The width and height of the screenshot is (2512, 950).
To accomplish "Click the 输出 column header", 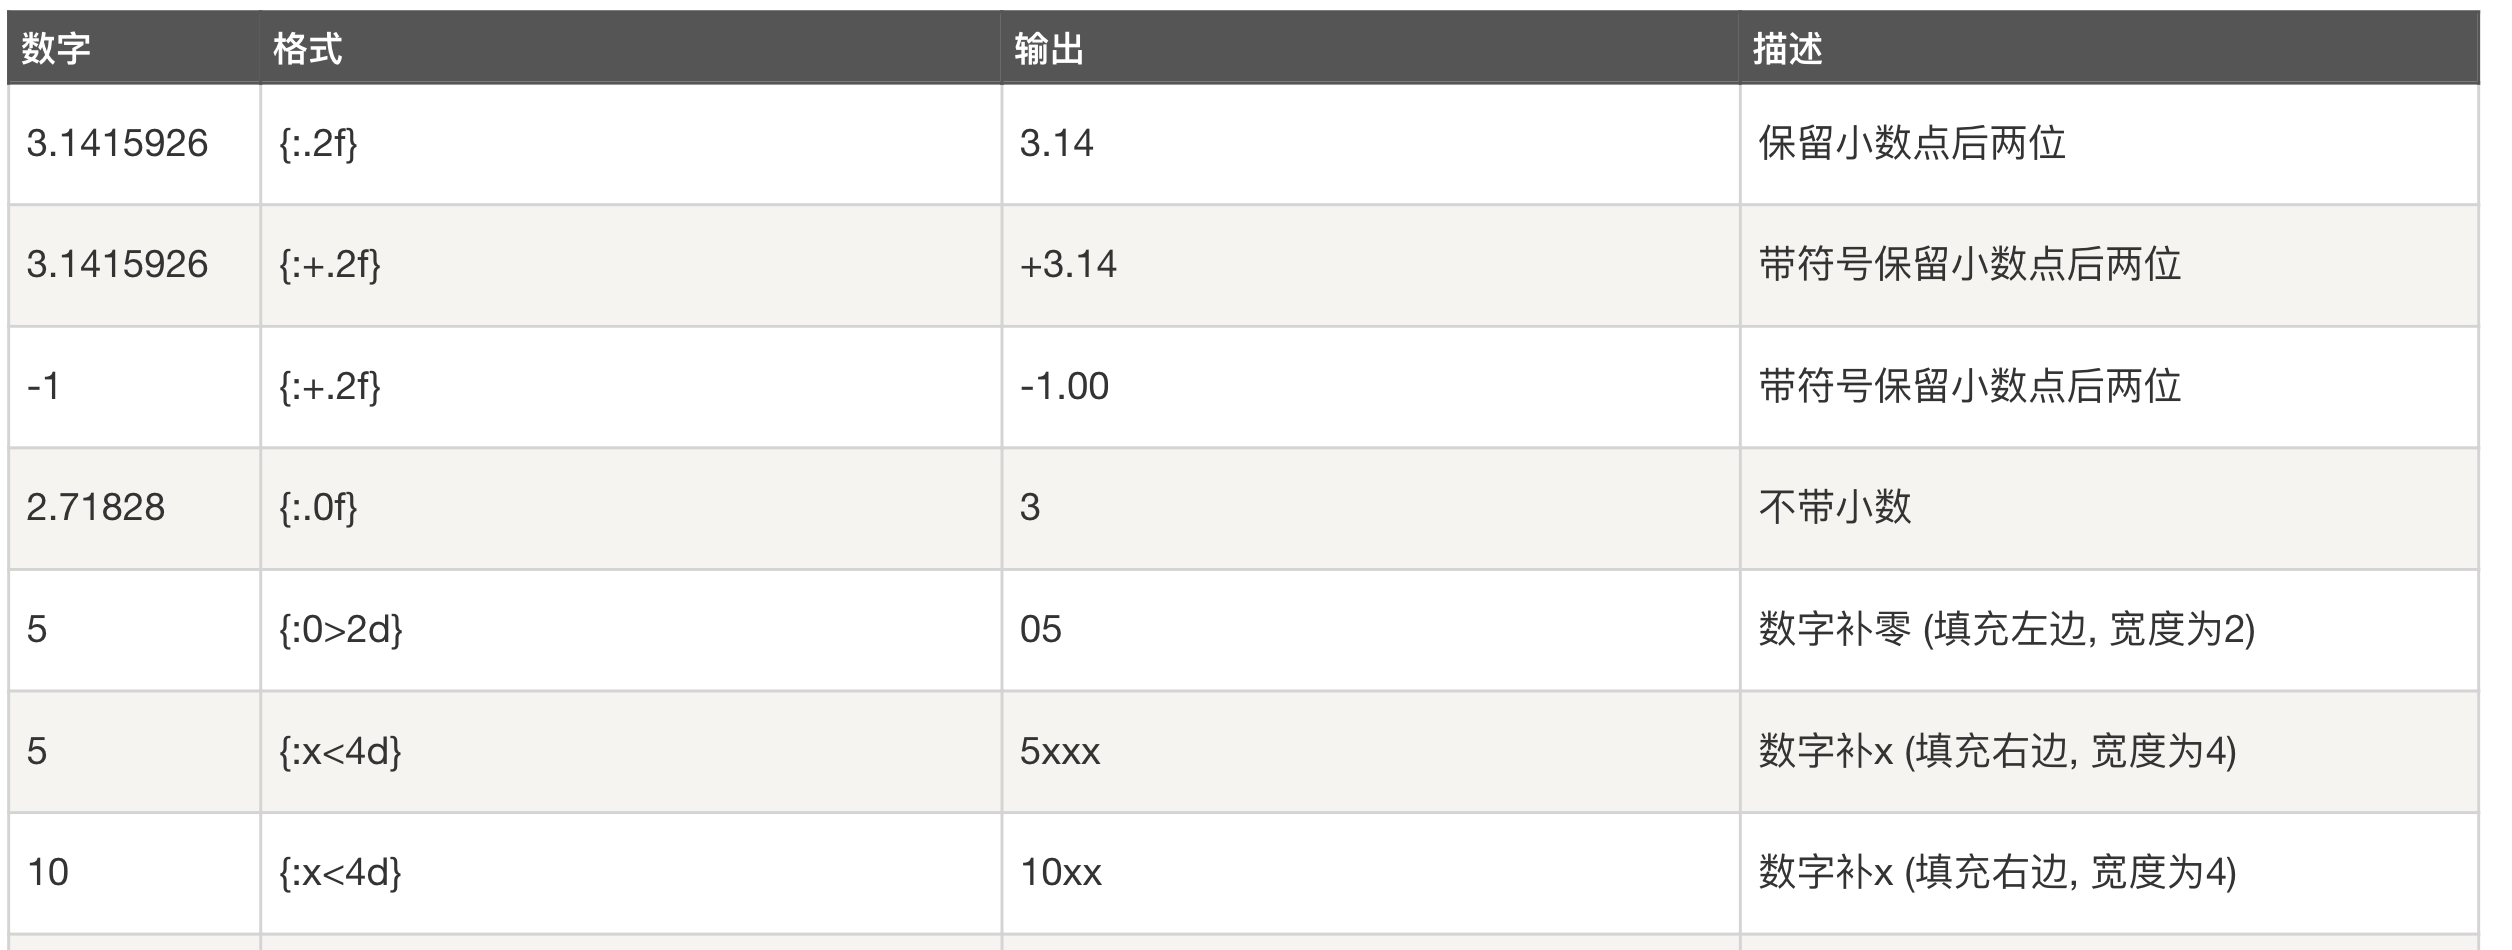I will click(x=1049, y=48).
